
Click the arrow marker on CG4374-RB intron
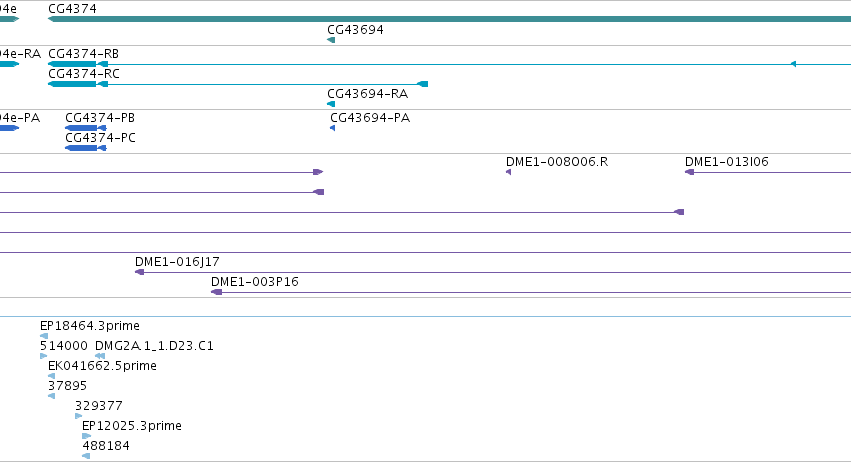(x=793, y=64)
